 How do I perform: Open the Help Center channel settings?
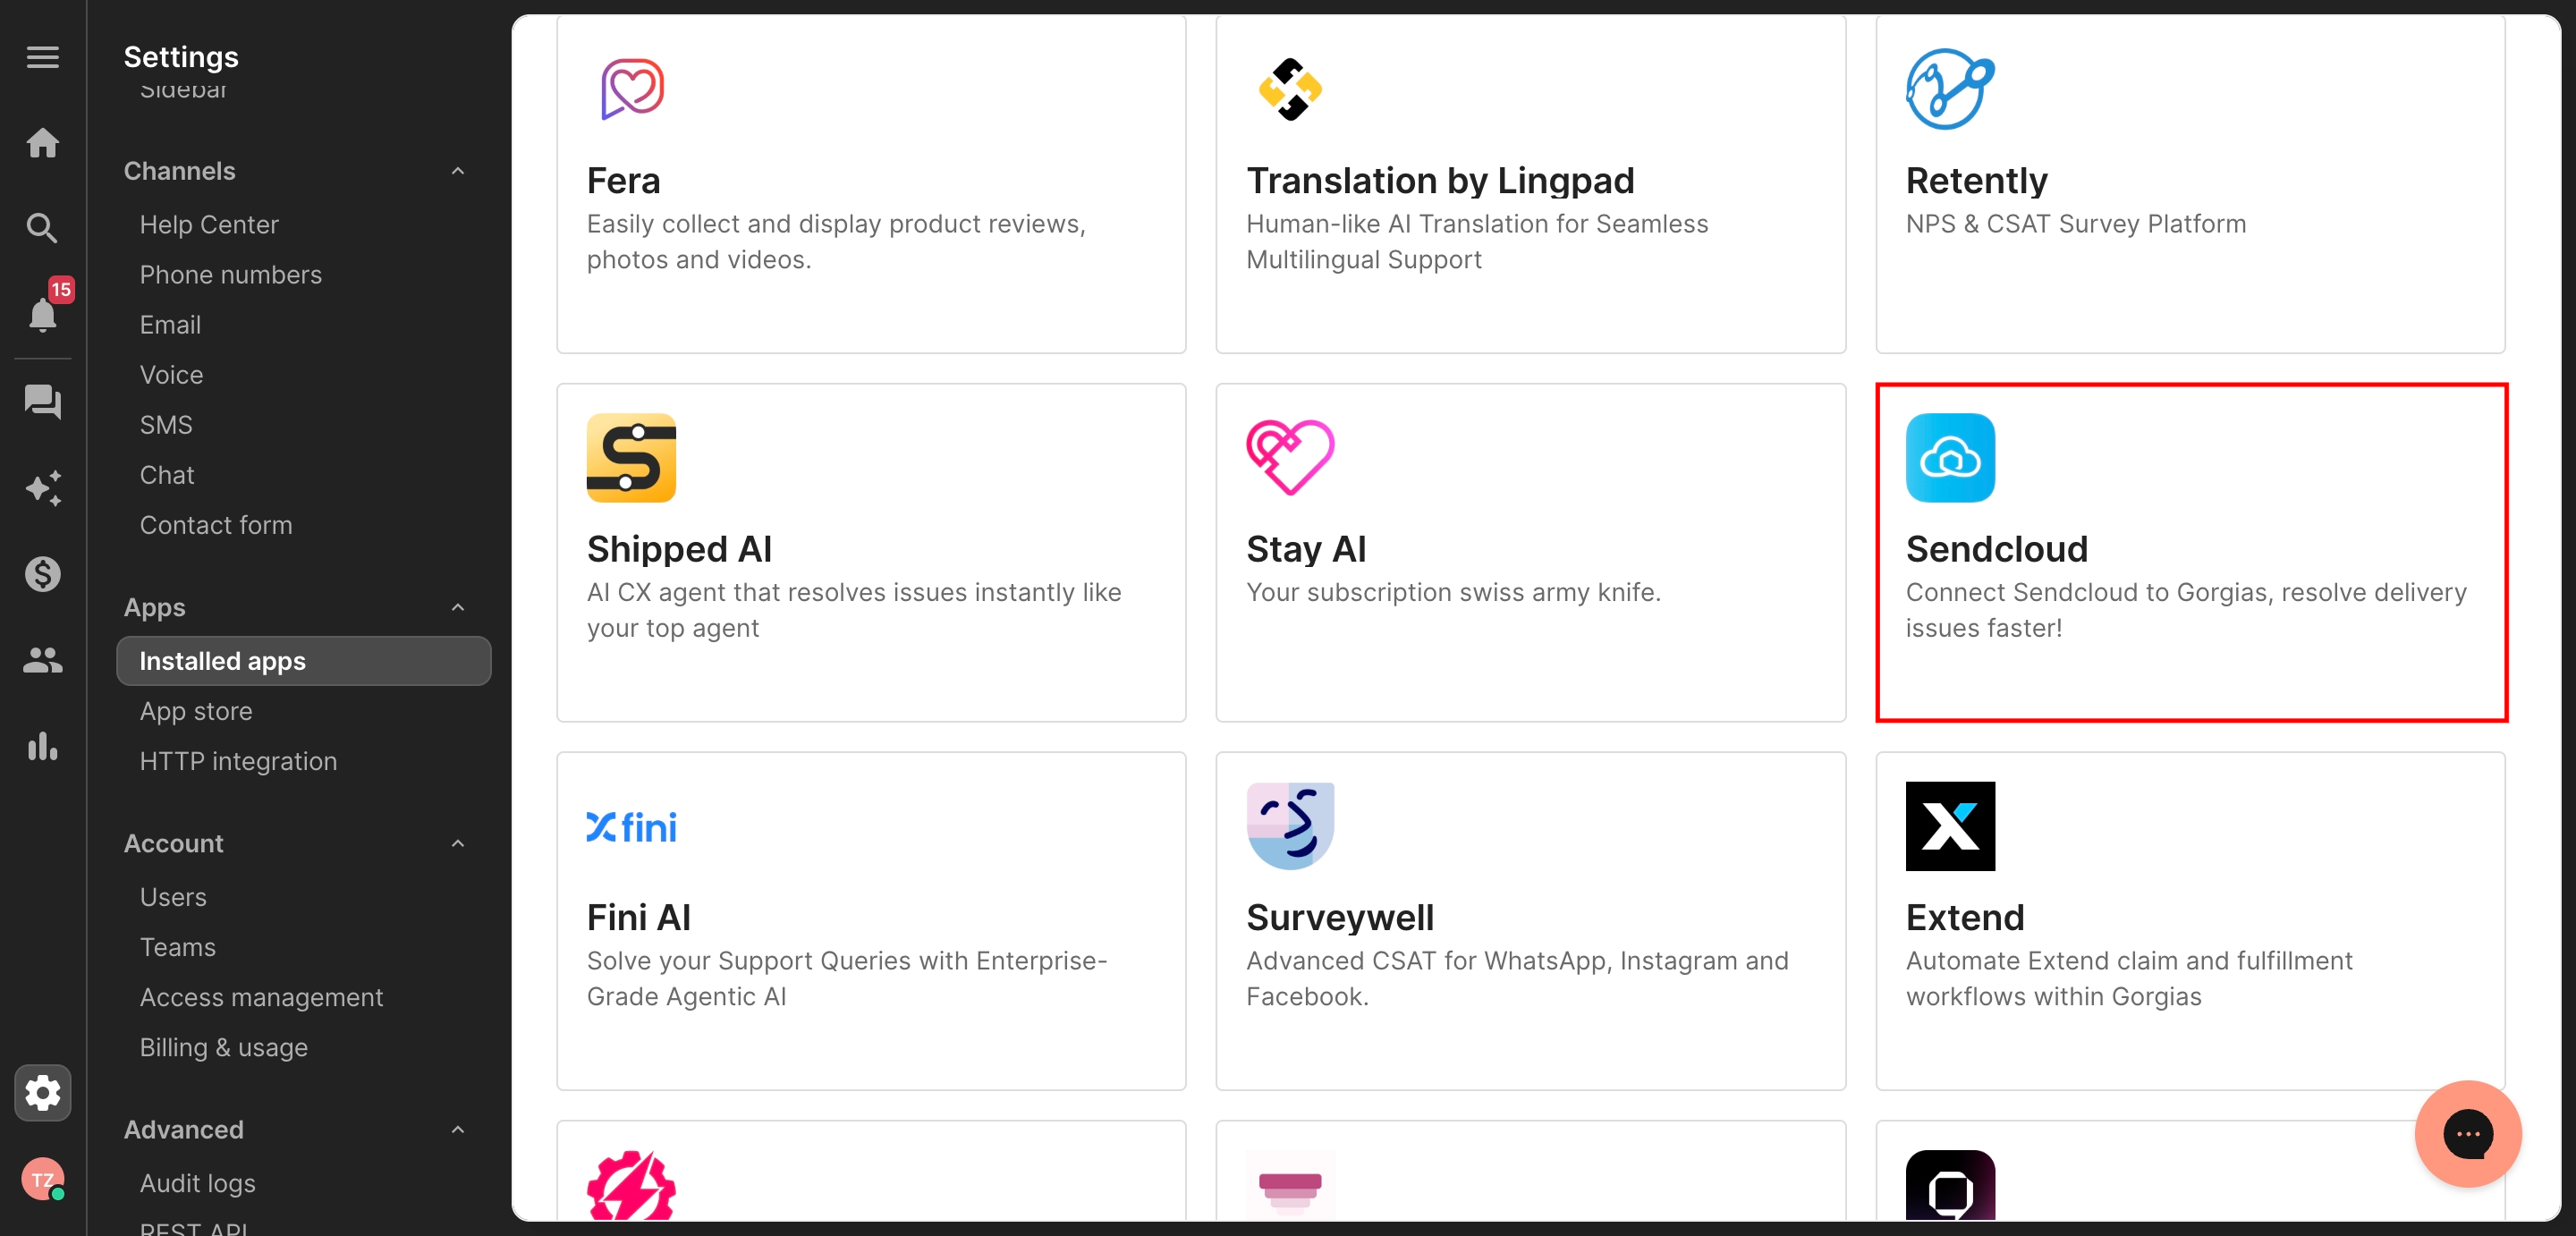[x=209, y=224]
